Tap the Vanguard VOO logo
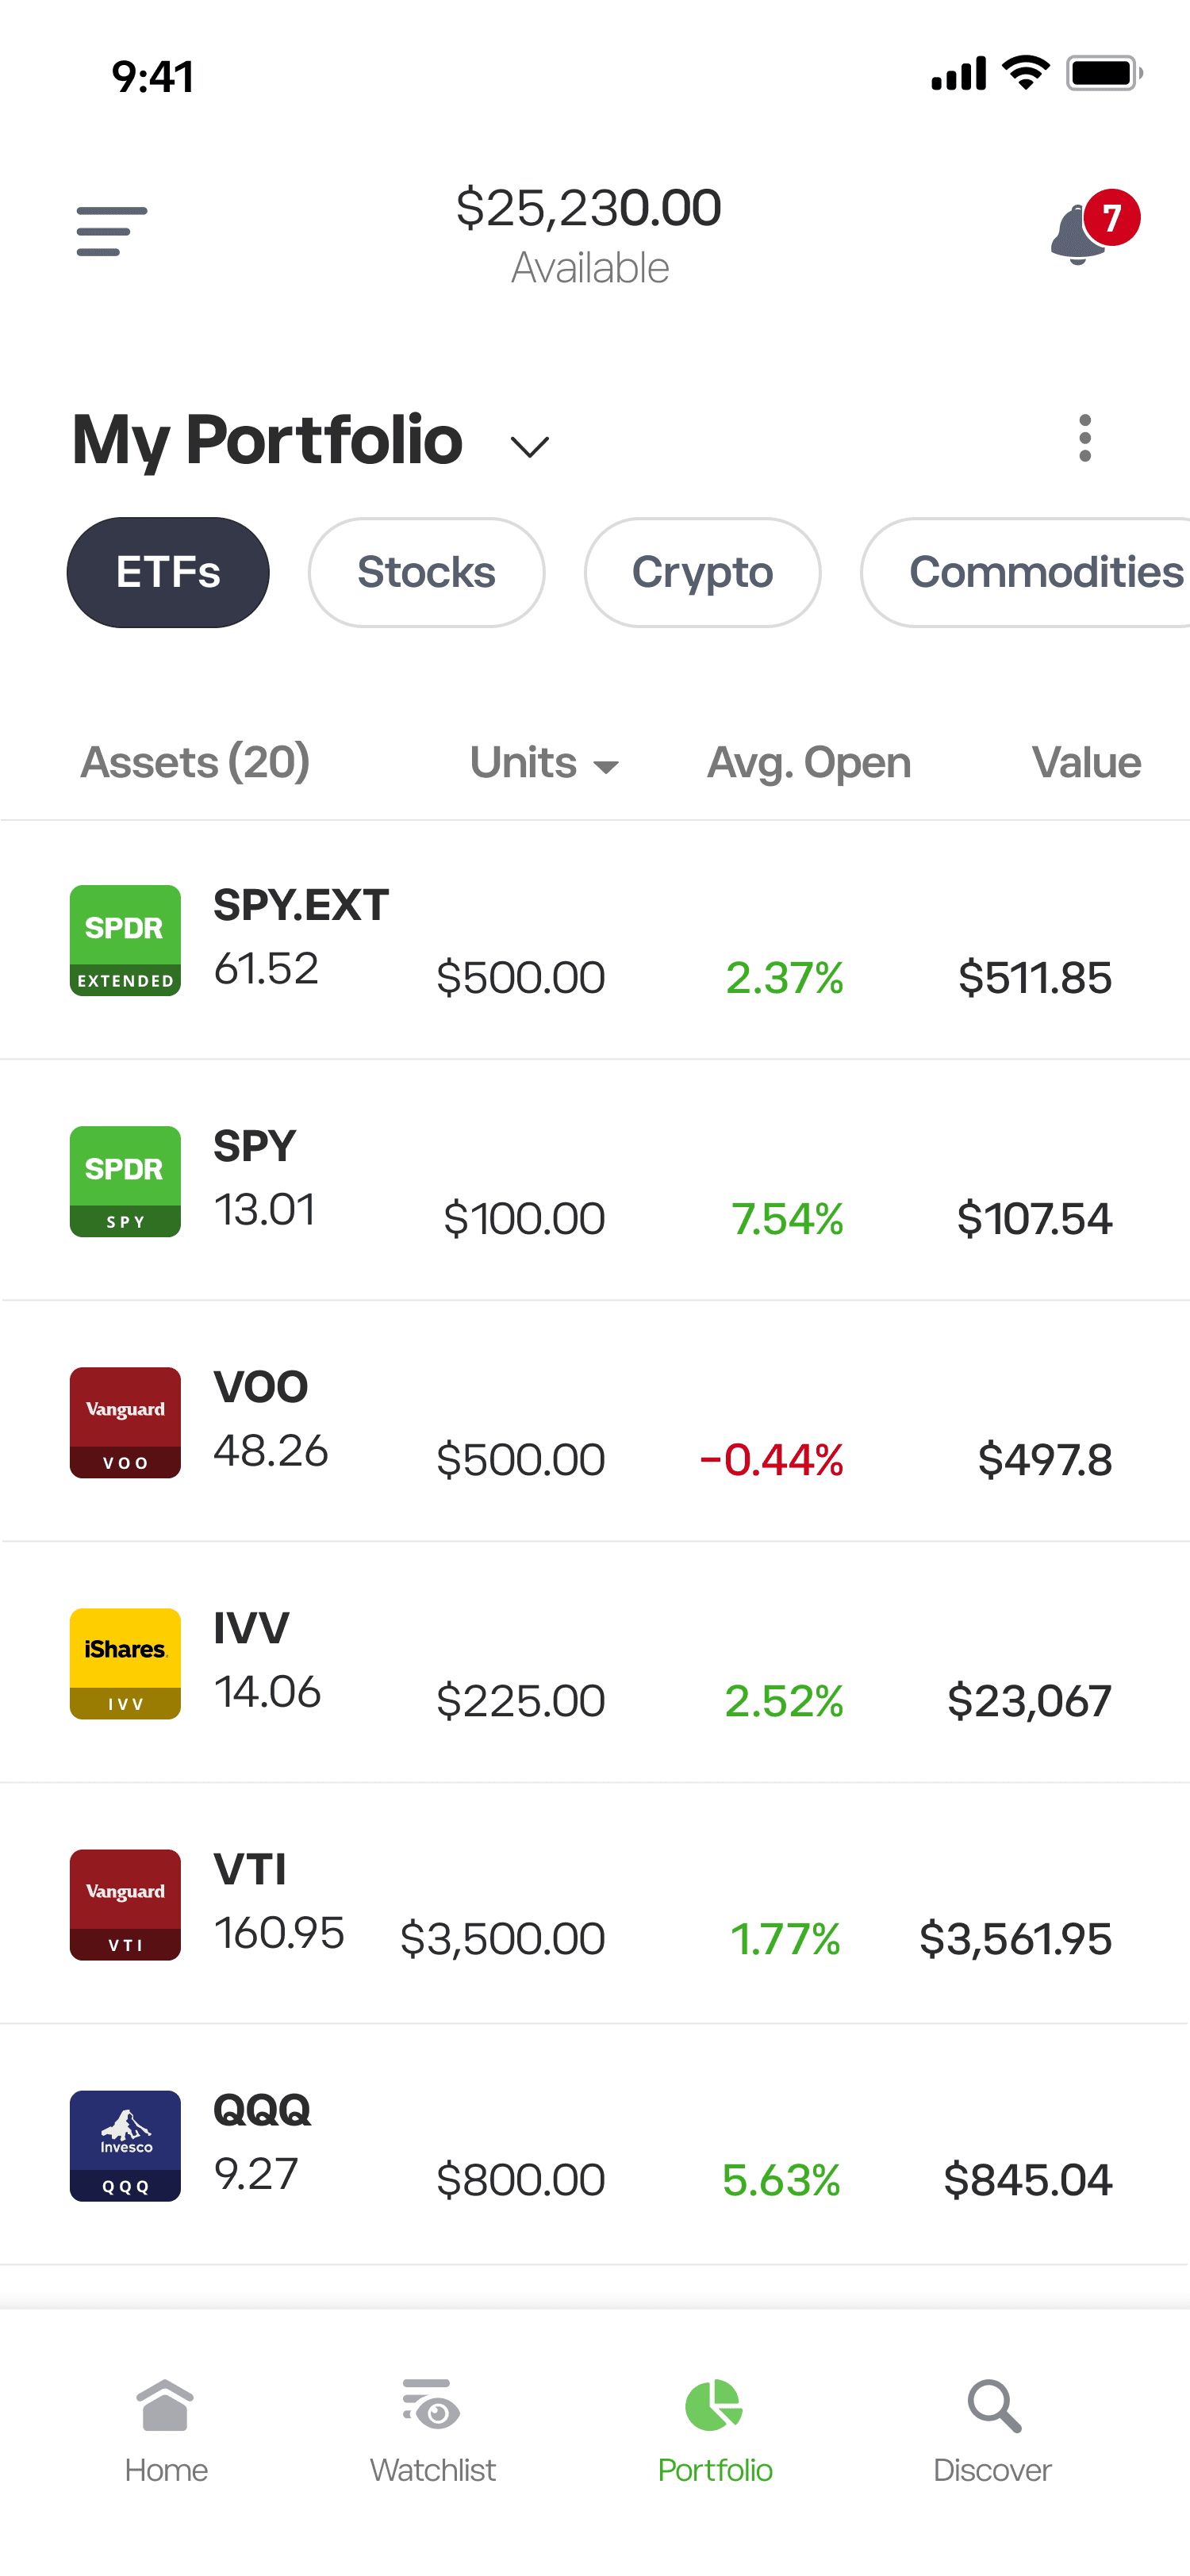This screenshot has height=2576, width=1190. pyautogui.click(x=125, y=1422)
